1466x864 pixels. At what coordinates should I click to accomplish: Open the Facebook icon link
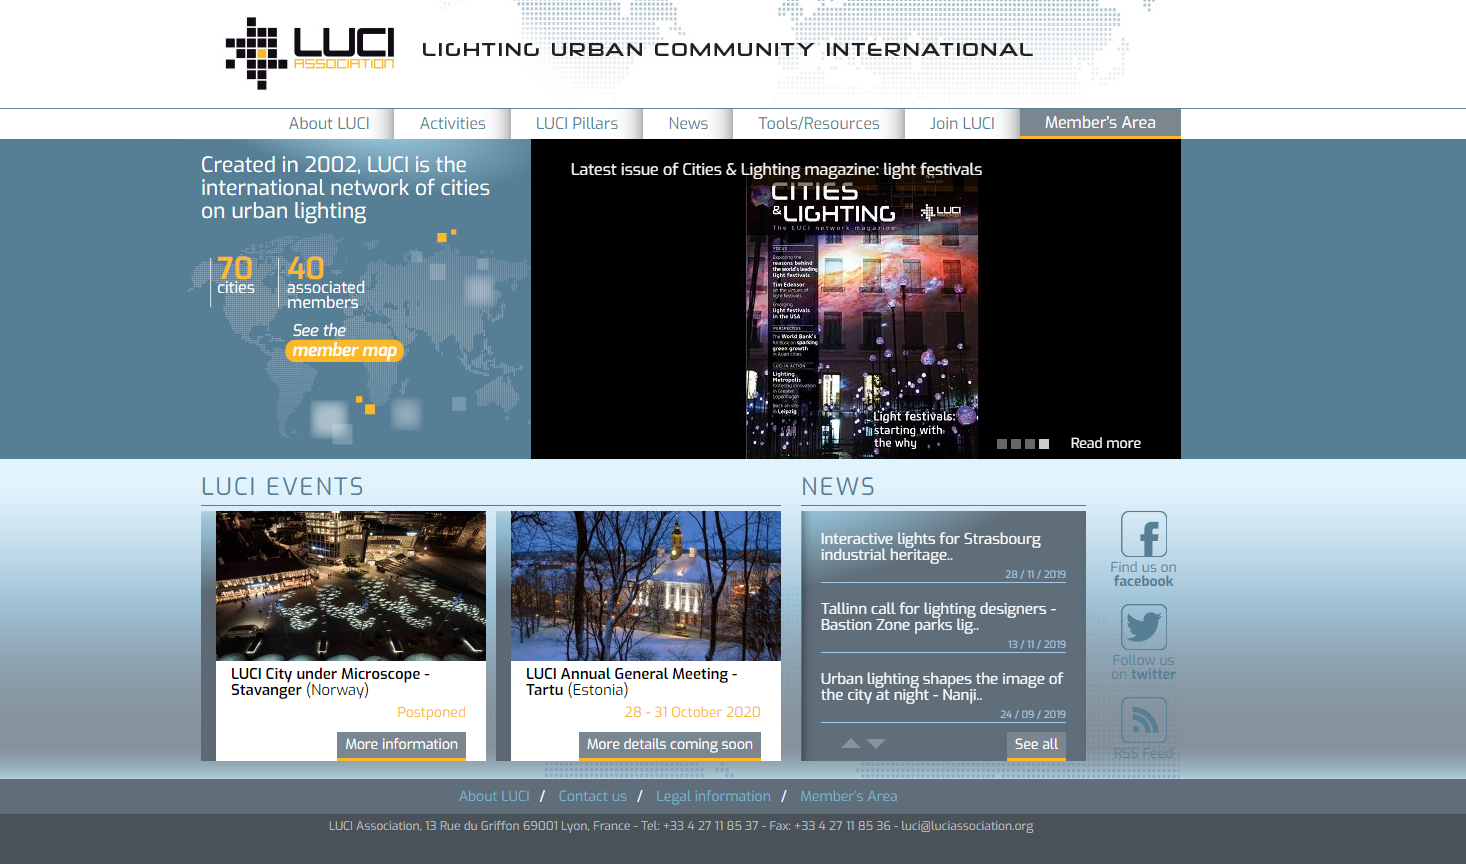(1143, 535)
